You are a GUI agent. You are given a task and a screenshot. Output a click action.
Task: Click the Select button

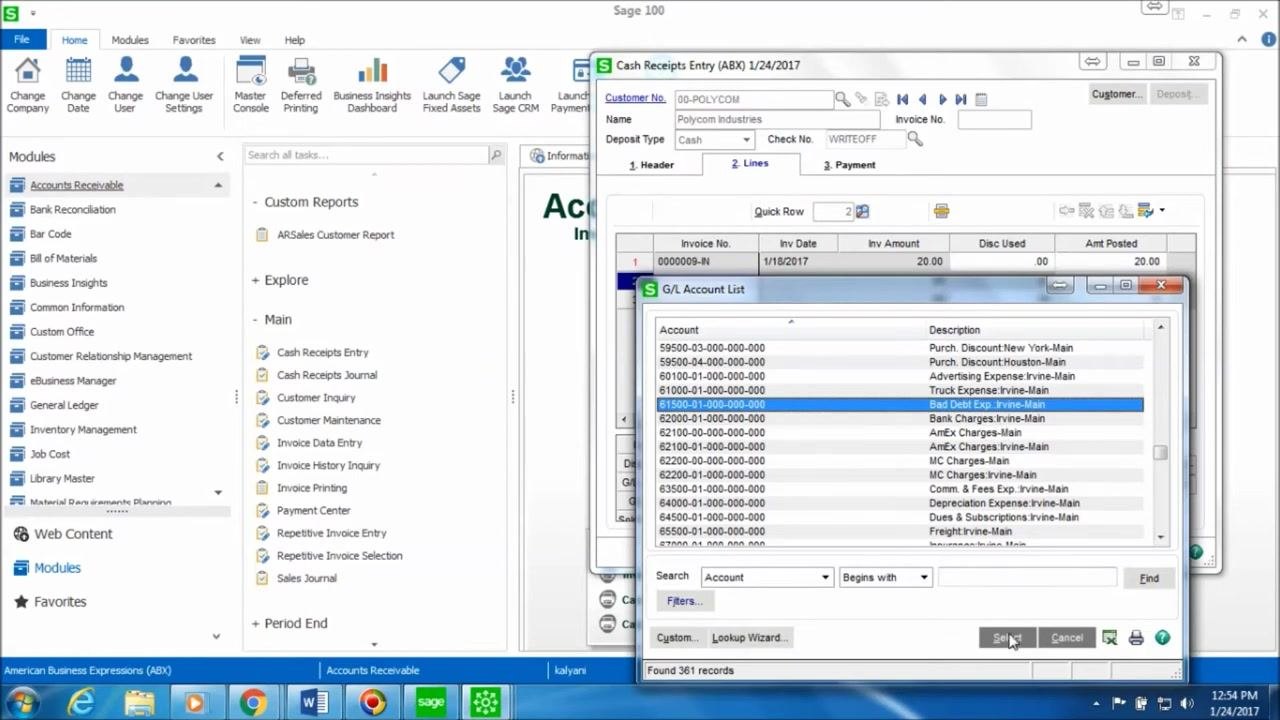tap(1007, 638)
